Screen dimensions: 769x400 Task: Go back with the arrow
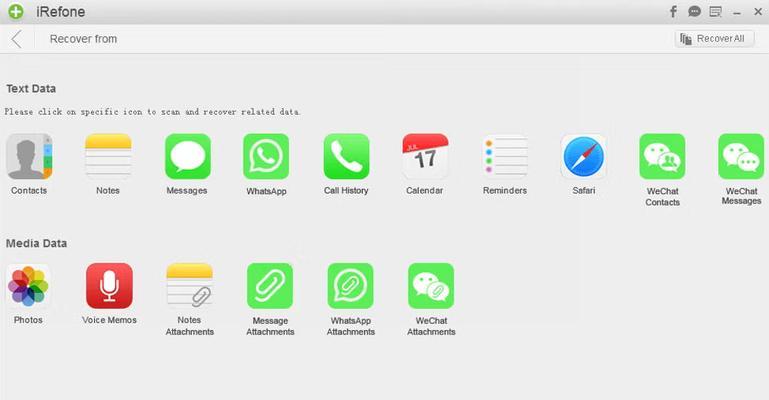coord(17,39)
